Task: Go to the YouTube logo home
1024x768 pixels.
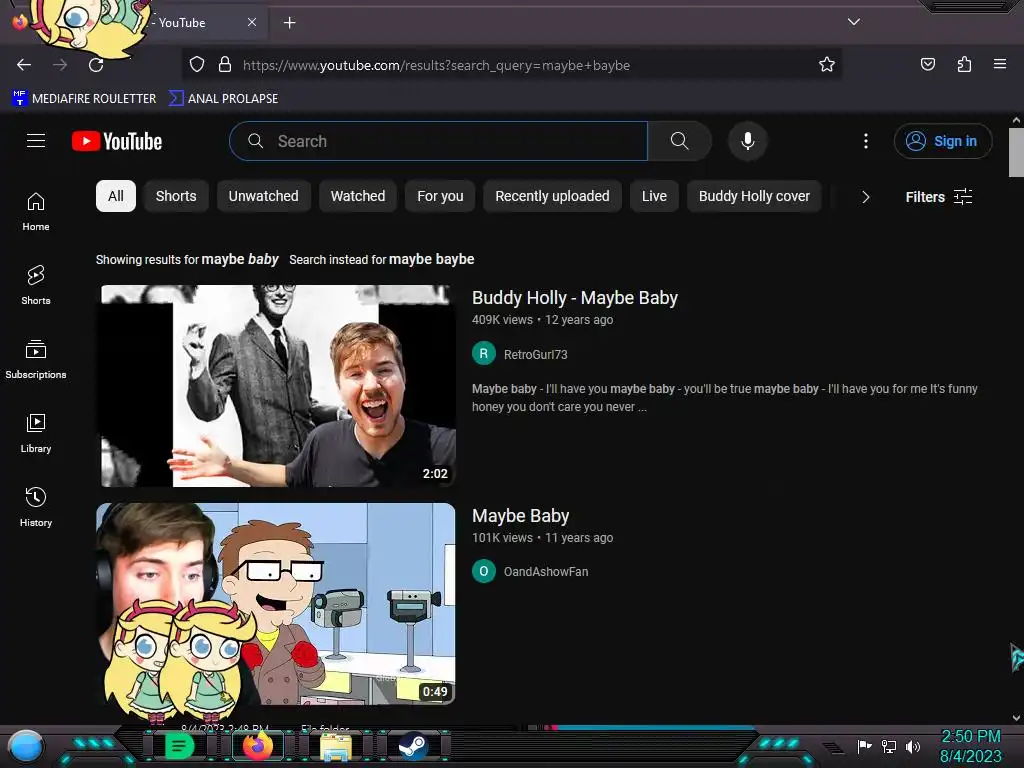Action: point(117,141)
